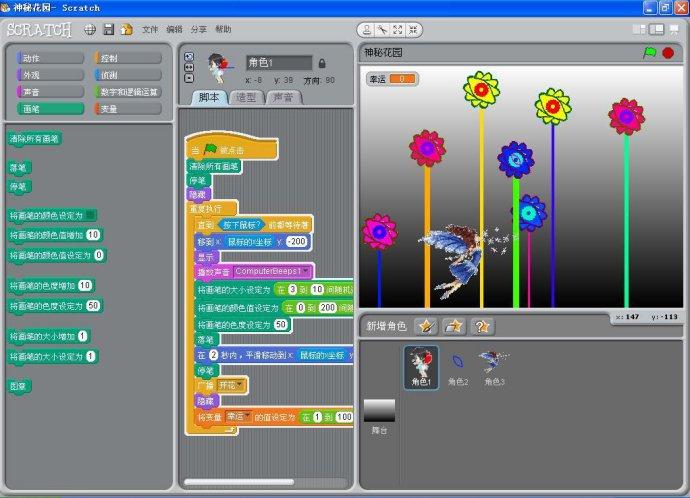Click the 清除所有画笔 palette block

pyautogui.click(x=34, y=139)
